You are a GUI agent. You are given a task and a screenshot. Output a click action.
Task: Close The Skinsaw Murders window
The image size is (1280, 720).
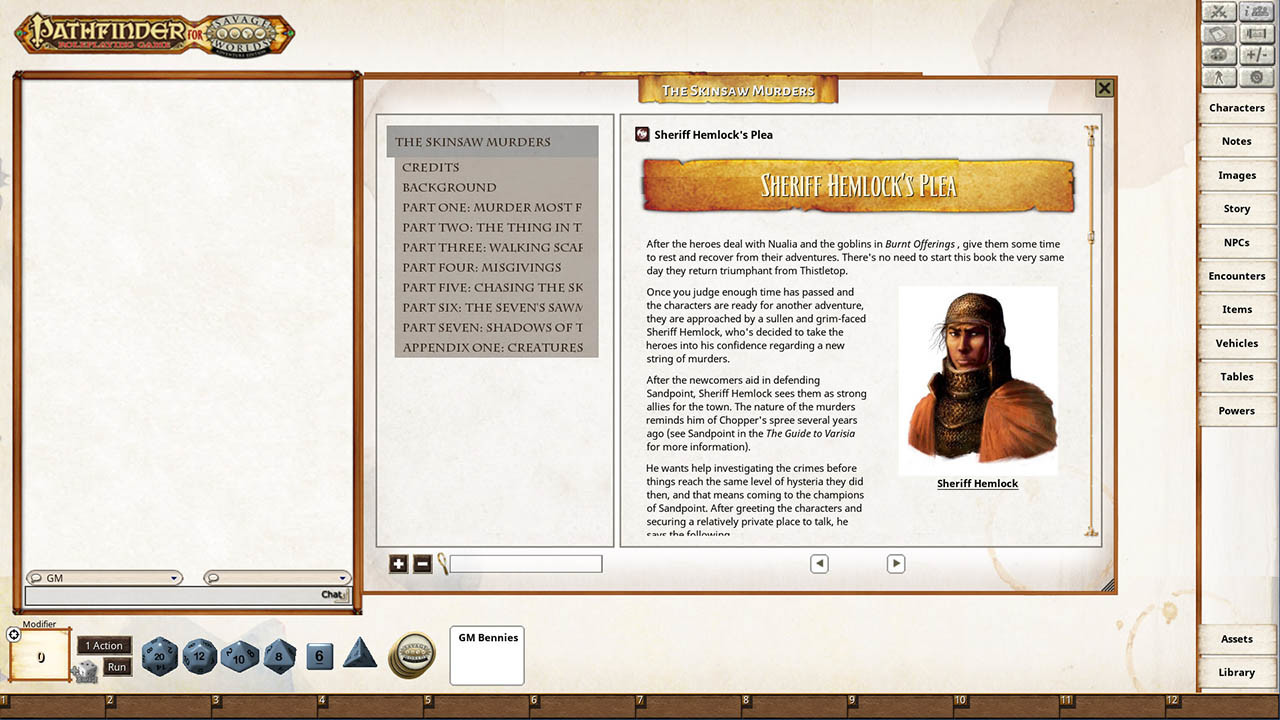tap(1104, 88)
